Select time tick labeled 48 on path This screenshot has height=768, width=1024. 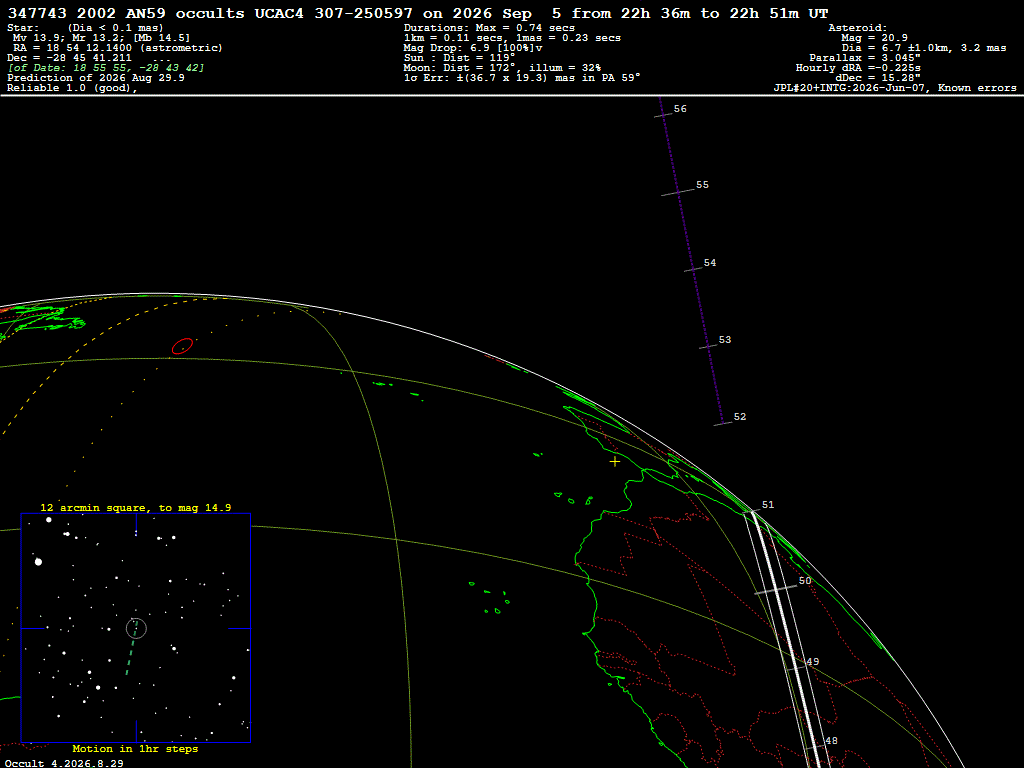tap(814, 746)
